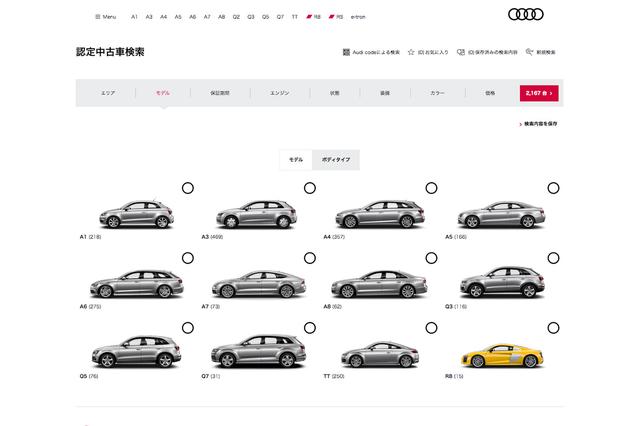Click the Q3 model label text
Screen dimensions: 640x426
click(x=456, y=306)
